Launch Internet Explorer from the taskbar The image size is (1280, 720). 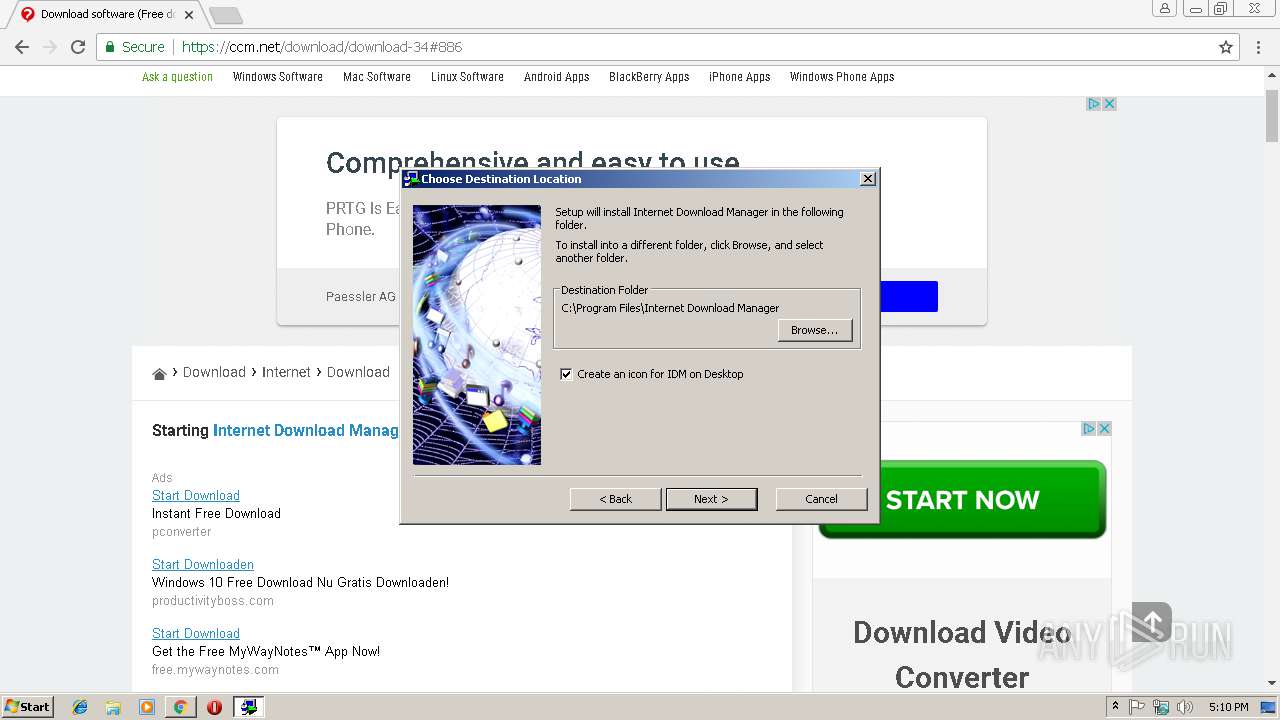(80, 707)
